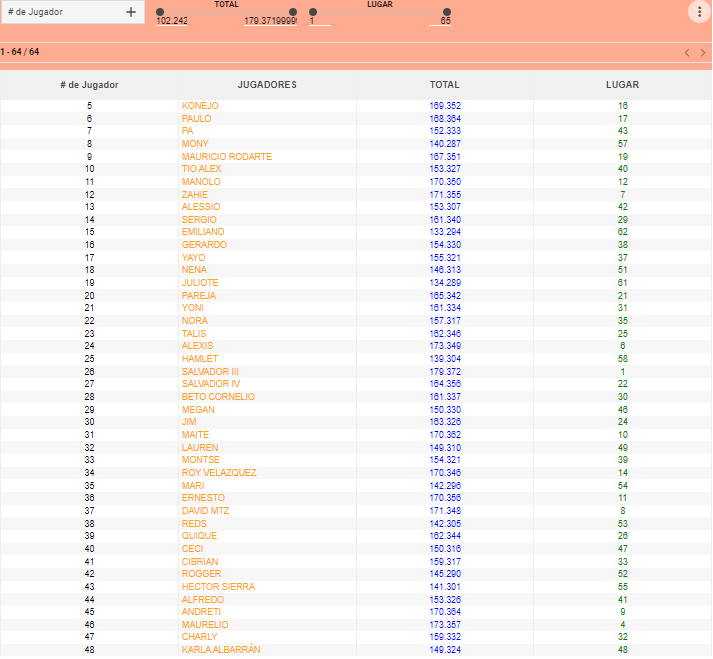Select player SALVADOR III
Image resolution: width=713 pixels, height=659 pixels.
(x=210, y=372)
